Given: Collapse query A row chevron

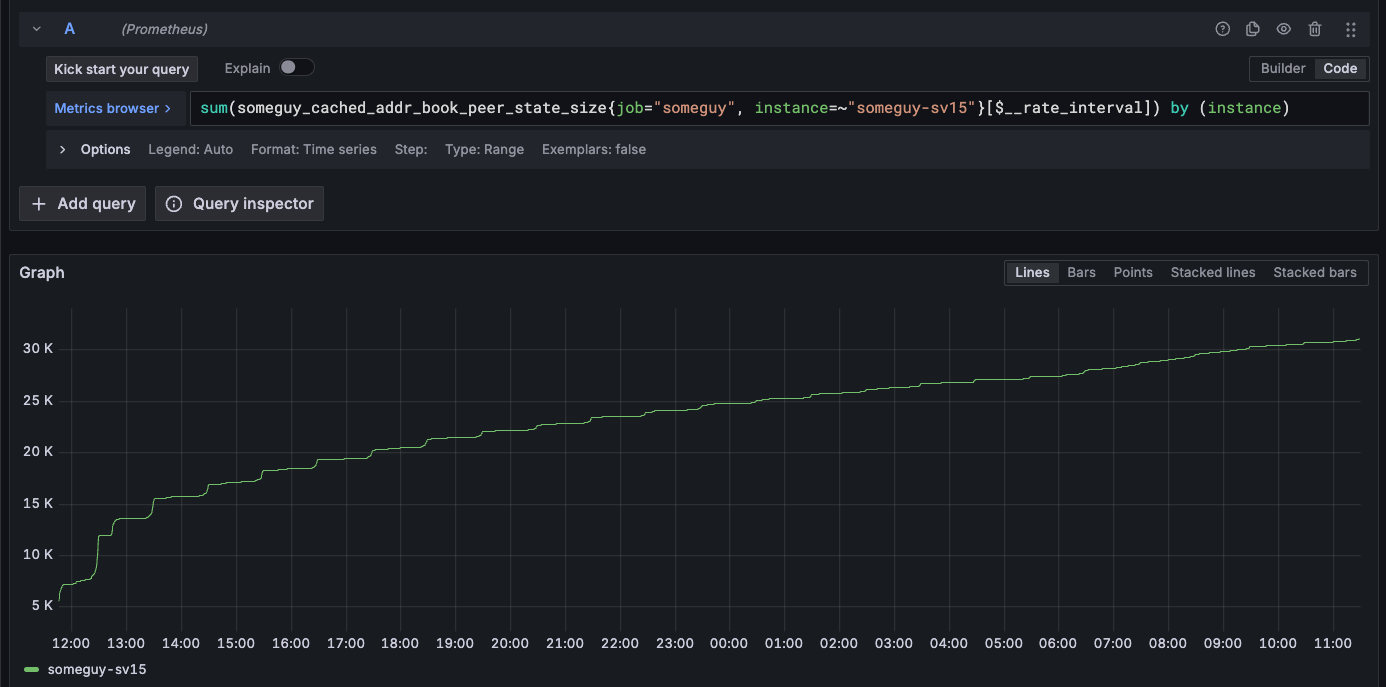Looking at the screenshot, I should 37,29.
